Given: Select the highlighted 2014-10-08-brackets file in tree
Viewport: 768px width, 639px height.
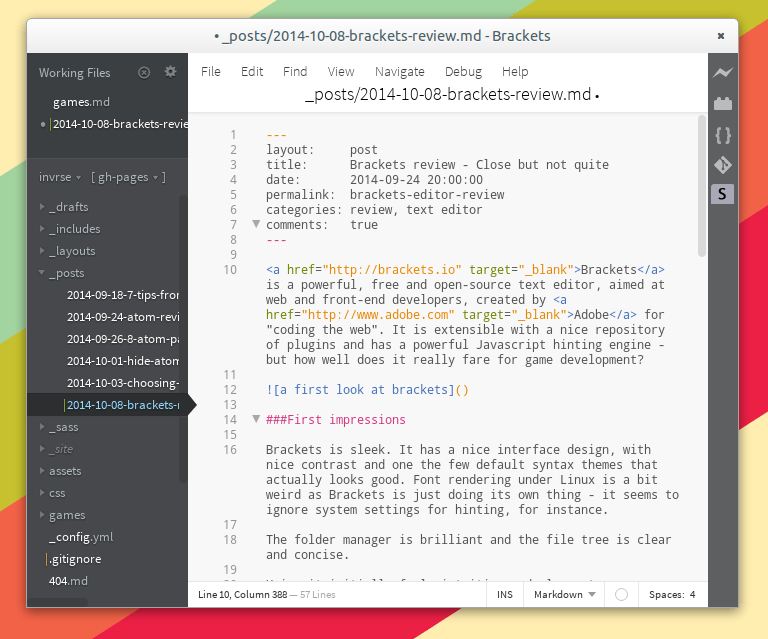Looking at the screenshot, I should pos(123,405).
